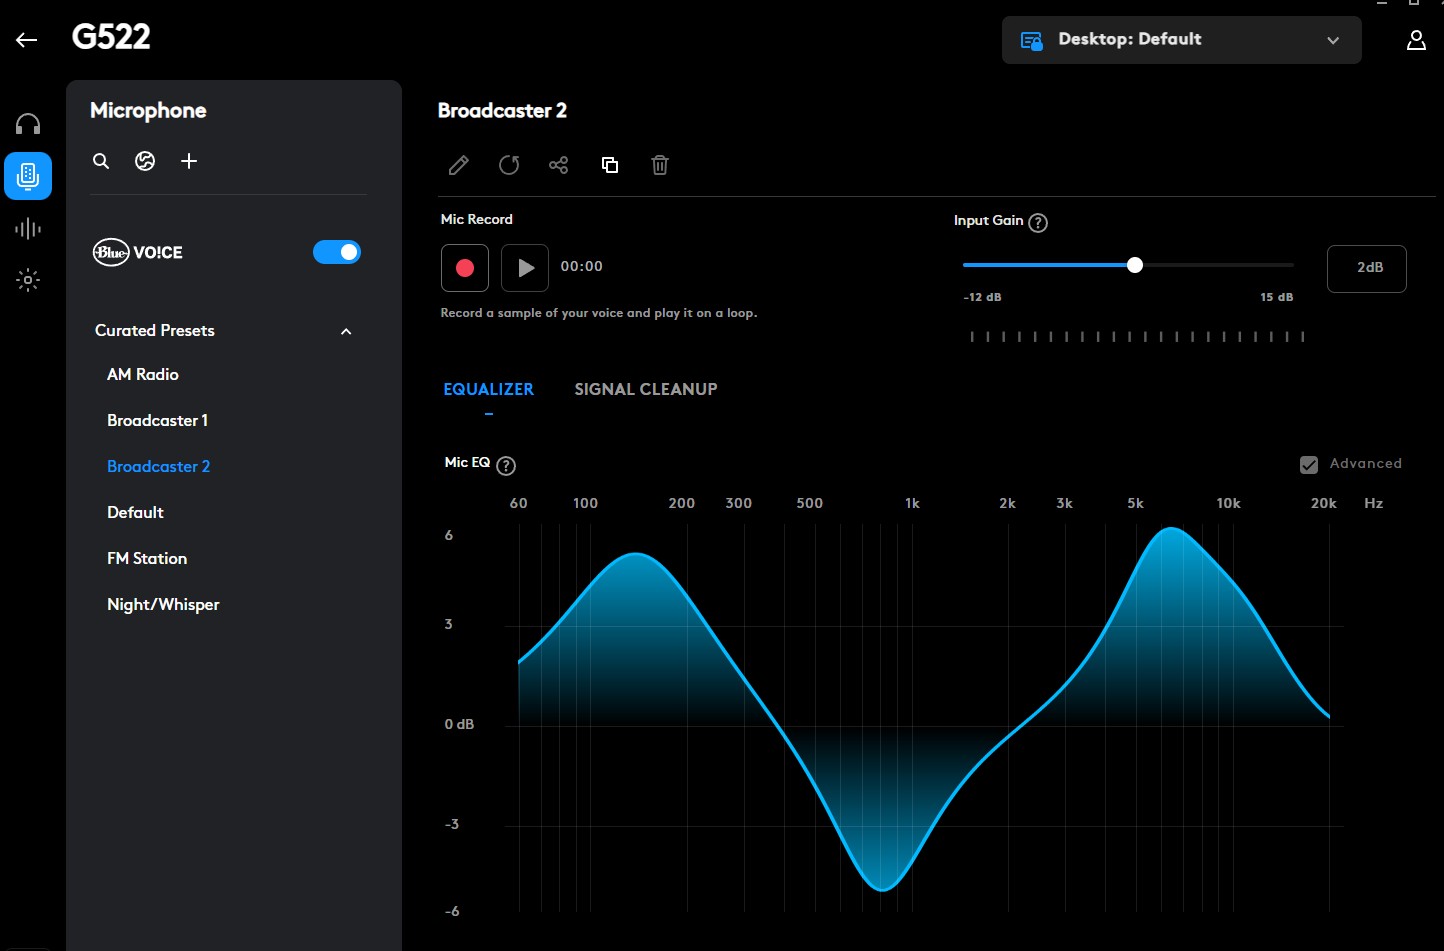Viewport: 1444px width, 951px height.
Task: Click the G522 device title
Action: [x=111, y=37]
